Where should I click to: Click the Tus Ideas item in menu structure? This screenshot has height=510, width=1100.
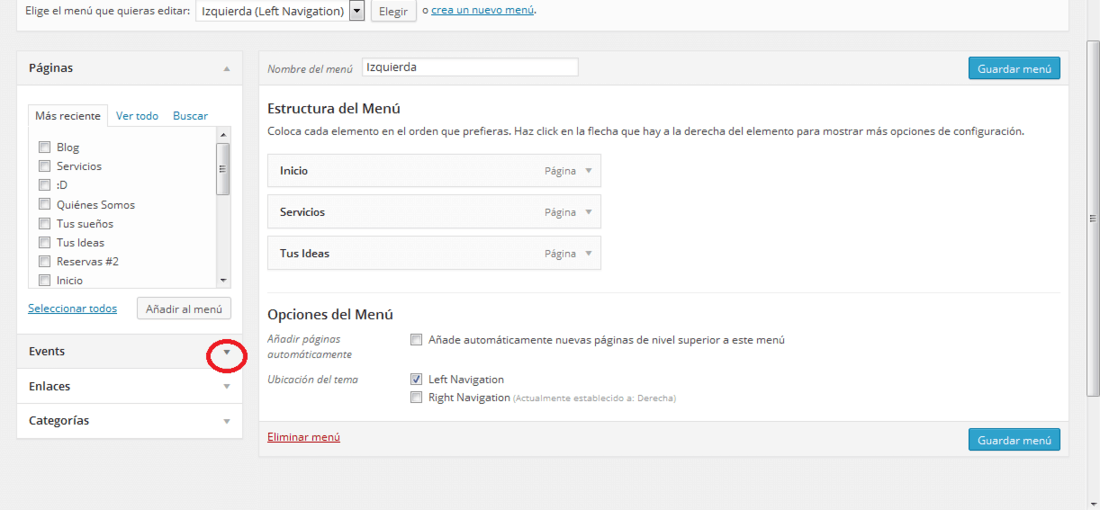click(x=434, y=253)
